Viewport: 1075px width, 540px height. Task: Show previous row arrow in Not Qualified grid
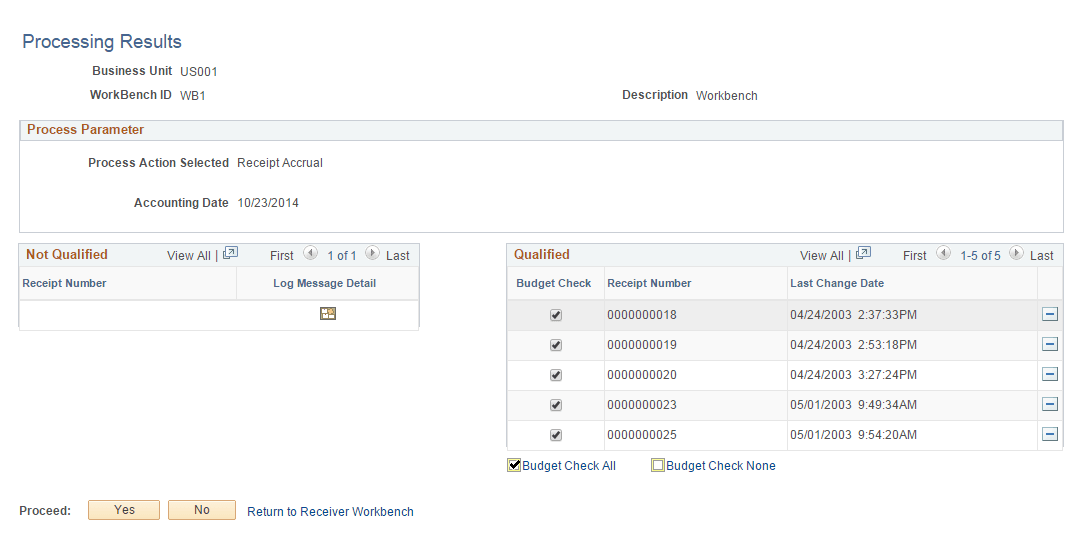click(311, 253)
